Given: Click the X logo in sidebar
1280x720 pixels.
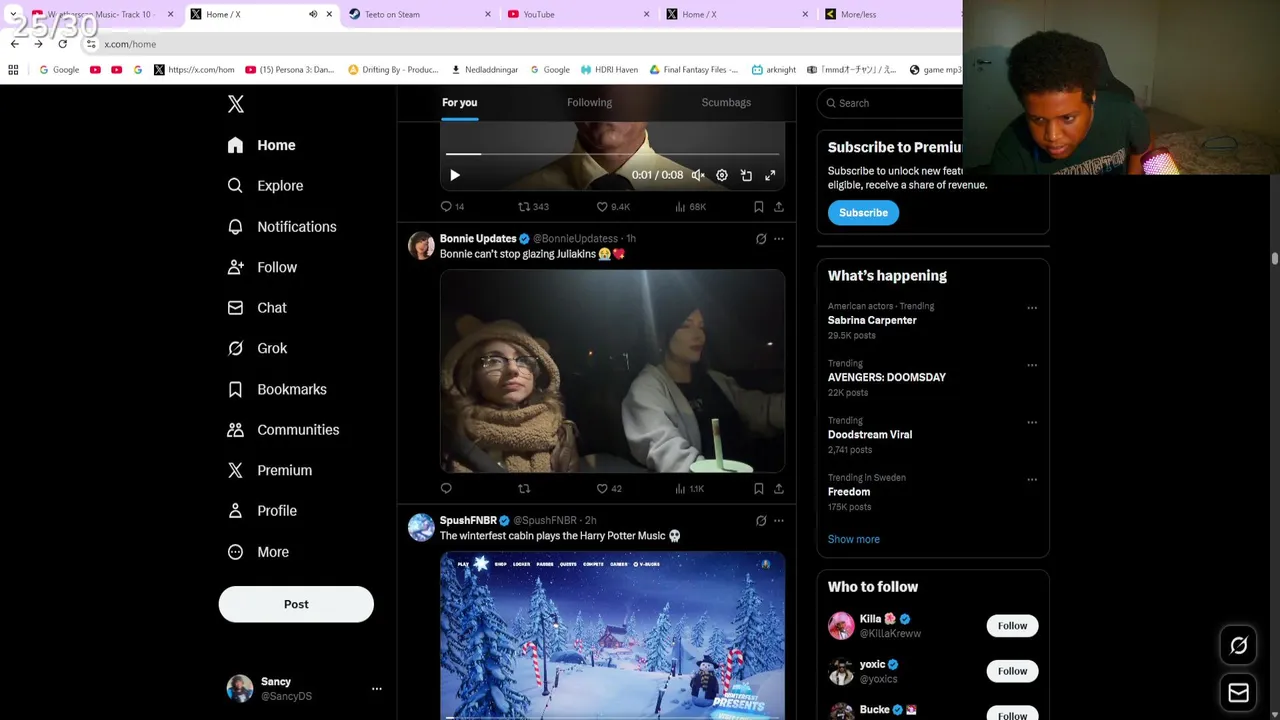Looking at the screenshot, I should (235, 104).
